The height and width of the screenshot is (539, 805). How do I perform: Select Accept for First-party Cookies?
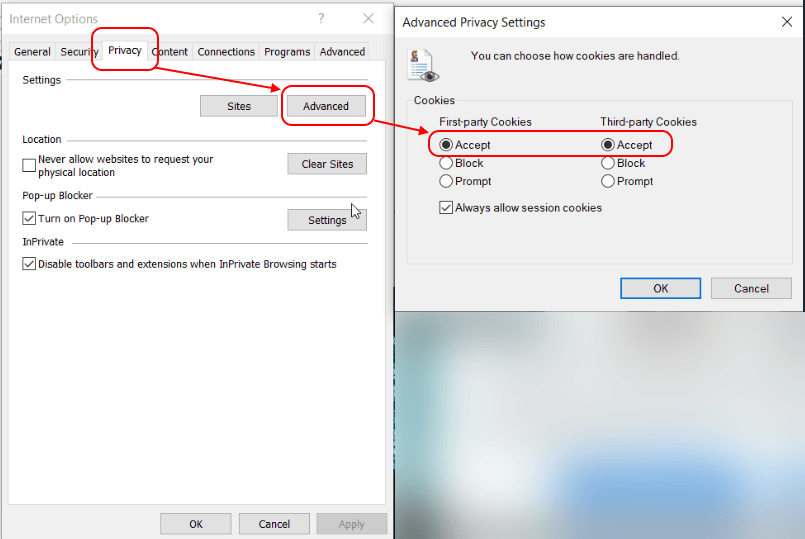point(446,145)
